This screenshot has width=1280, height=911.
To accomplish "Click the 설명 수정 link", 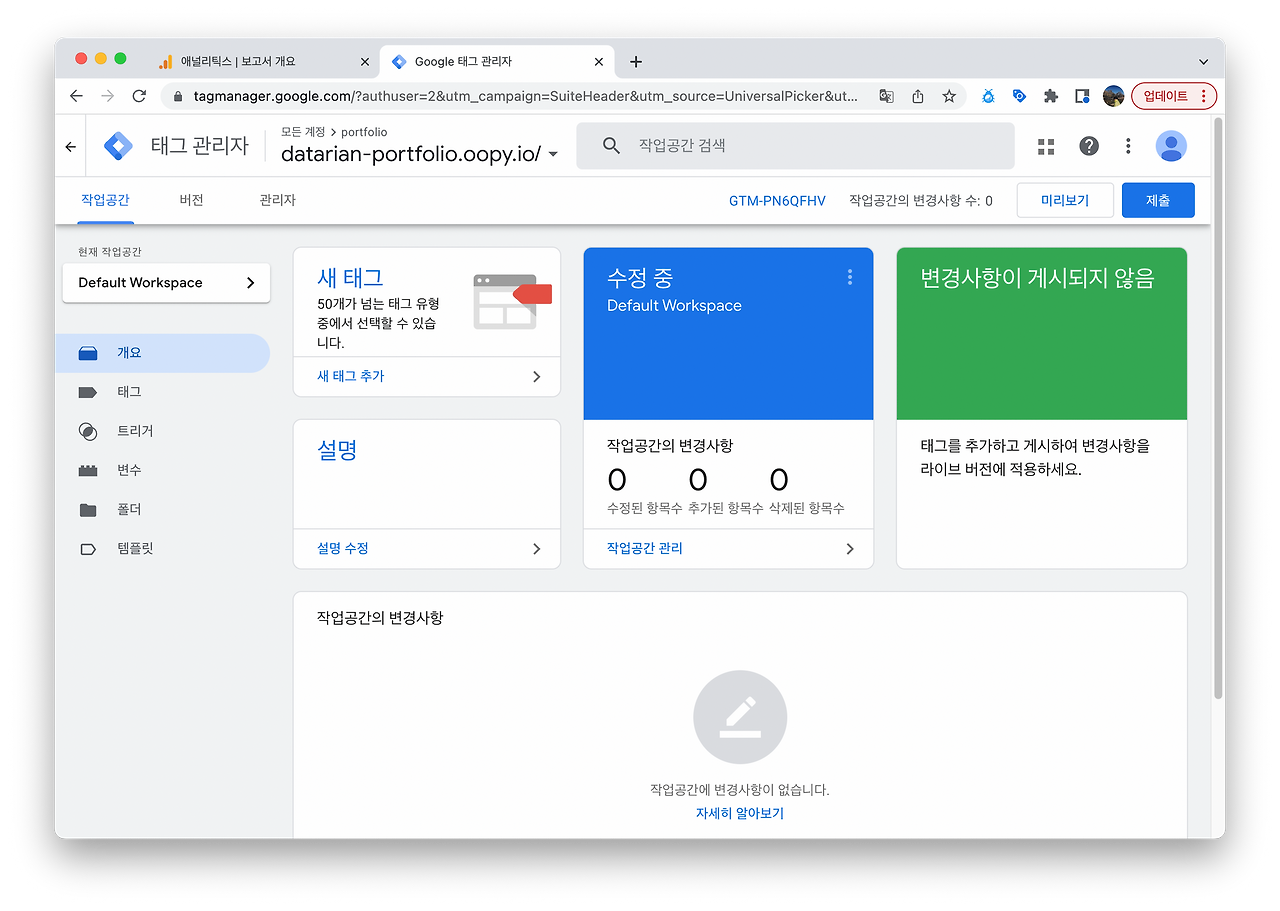I will click(343, 548).
